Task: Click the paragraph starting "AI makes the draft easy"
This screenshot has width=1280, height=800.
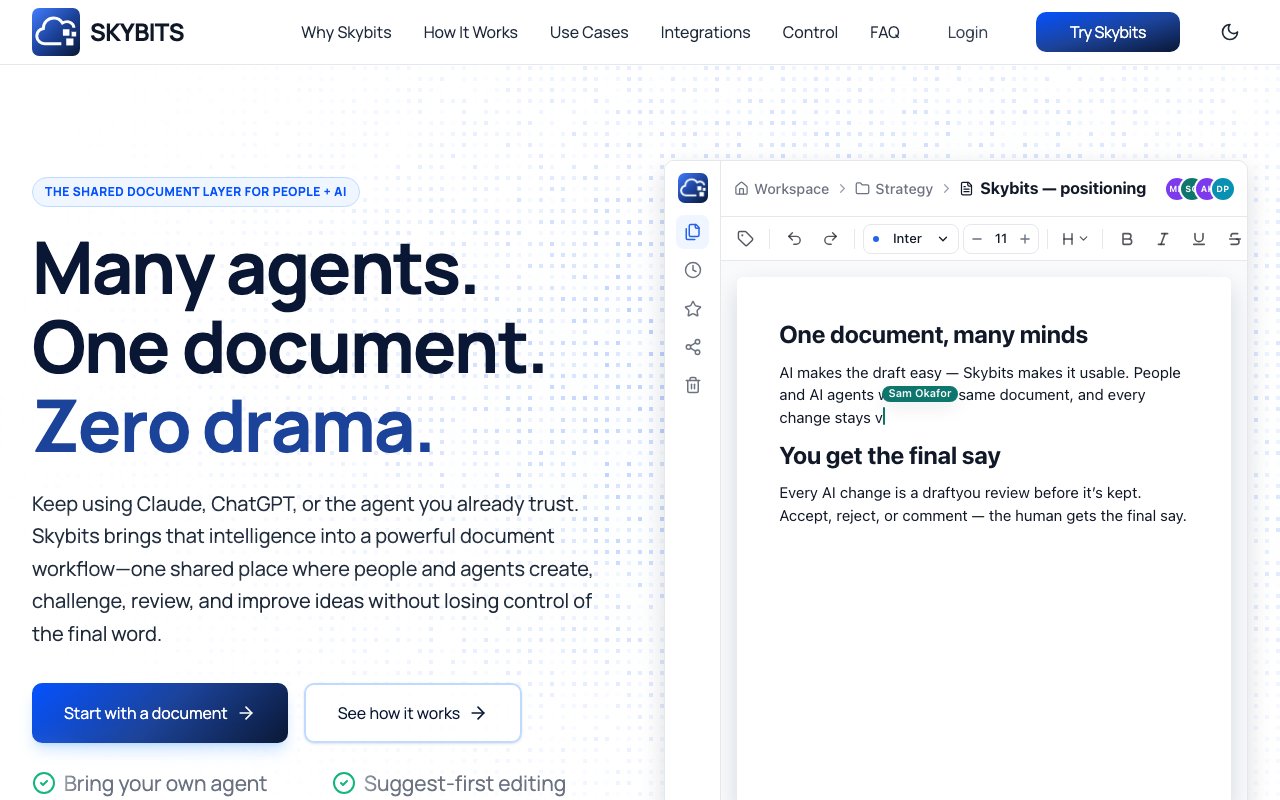Action: pos(980,395)
